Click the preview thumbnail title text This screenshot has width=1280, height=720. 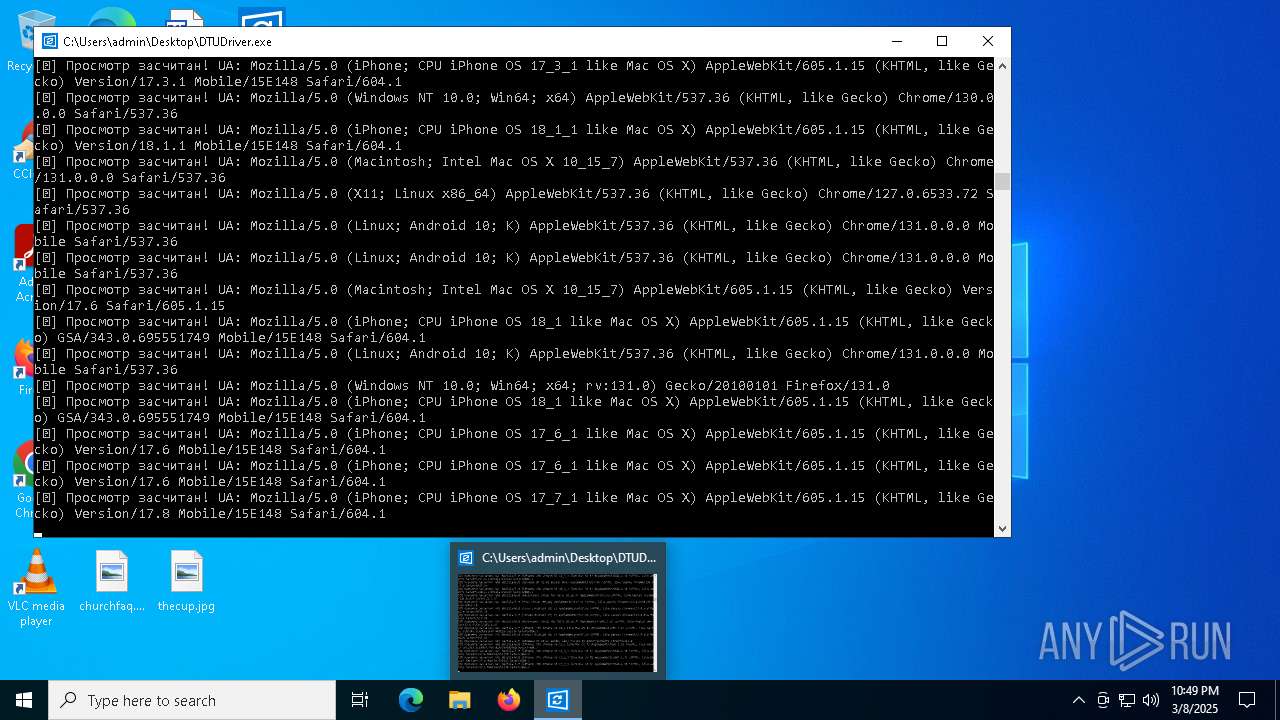569,558
